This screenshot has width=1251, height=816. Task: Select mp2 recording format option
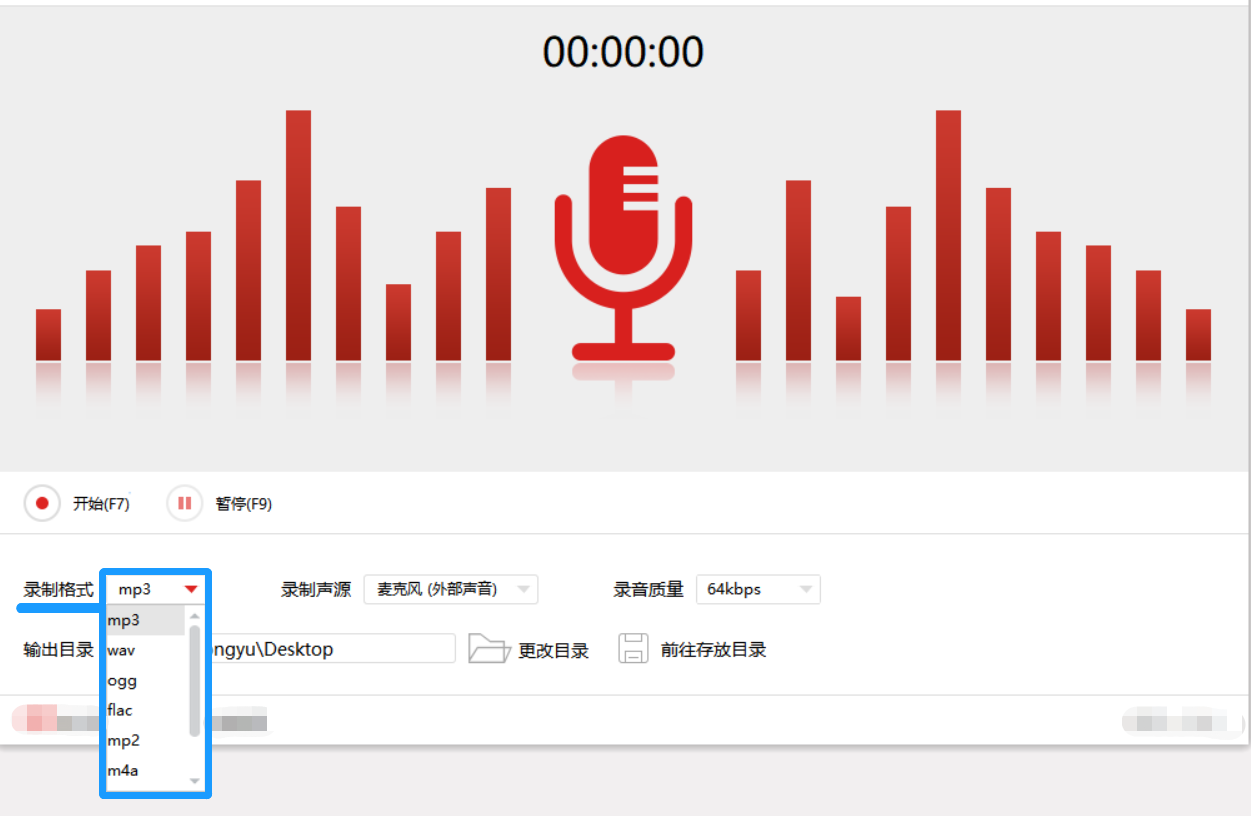[122, 741]
